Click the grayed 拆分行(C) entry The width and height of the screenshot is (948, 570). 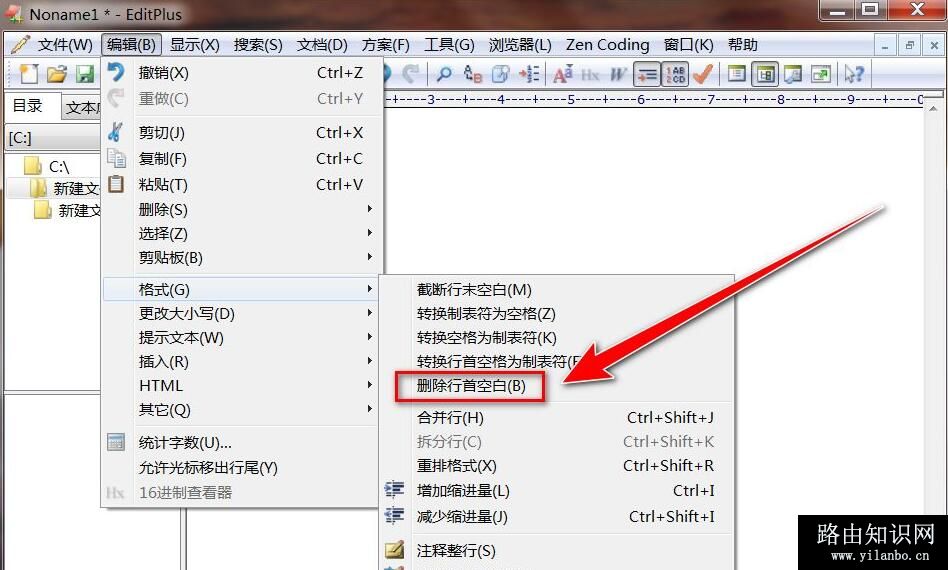click(x=556, y=442)
